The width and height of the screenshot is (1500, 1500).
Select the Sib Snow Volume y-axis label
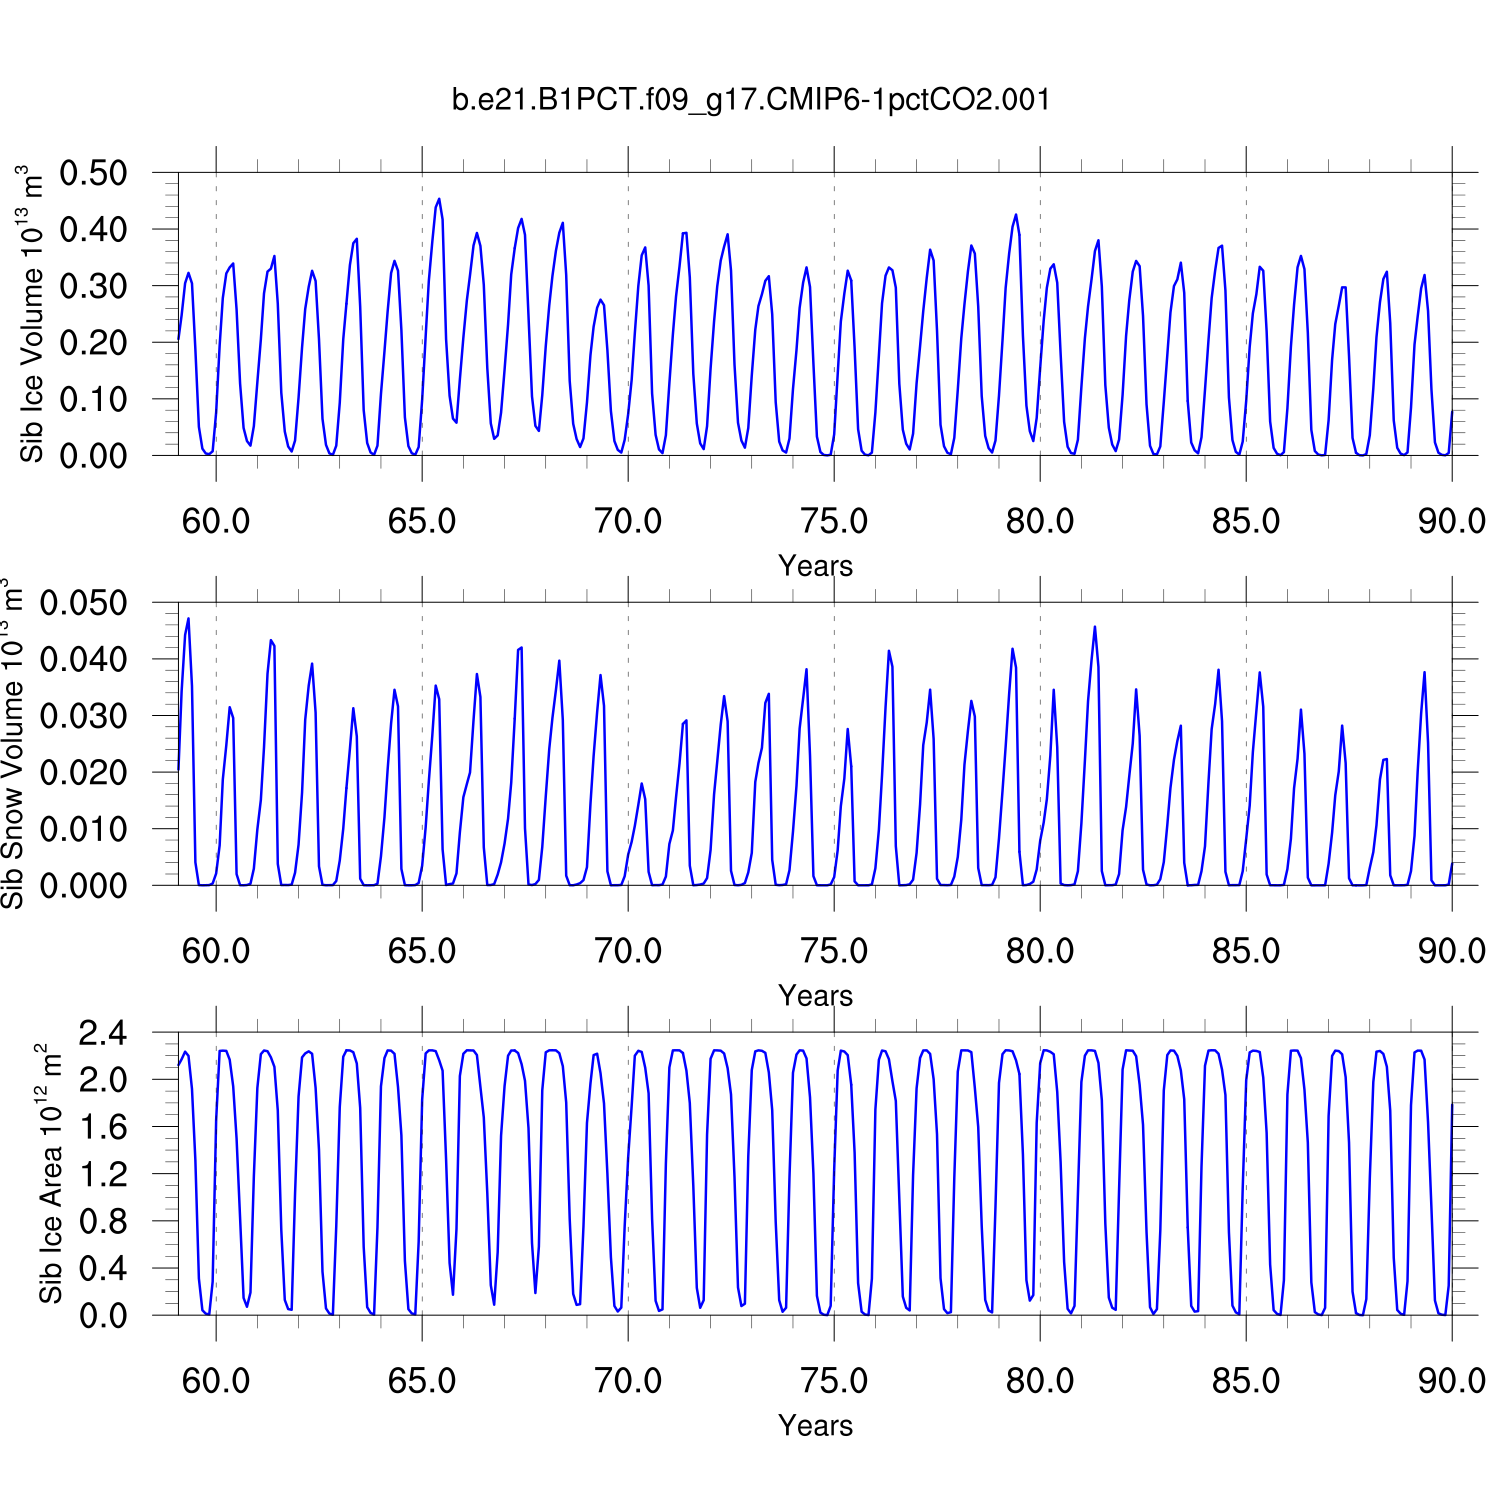coord(12,744)
